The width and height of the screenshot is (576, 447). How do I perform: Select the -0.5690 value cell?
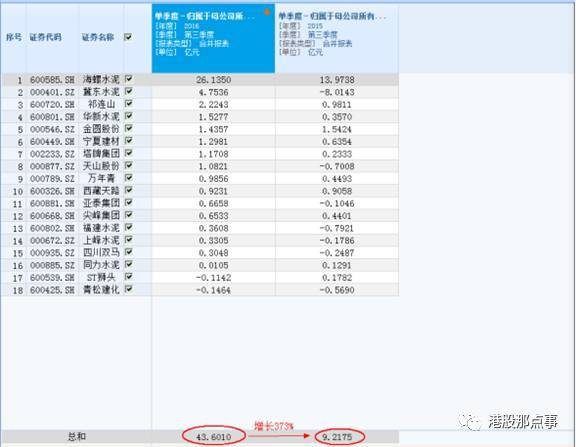click(337, 290)
